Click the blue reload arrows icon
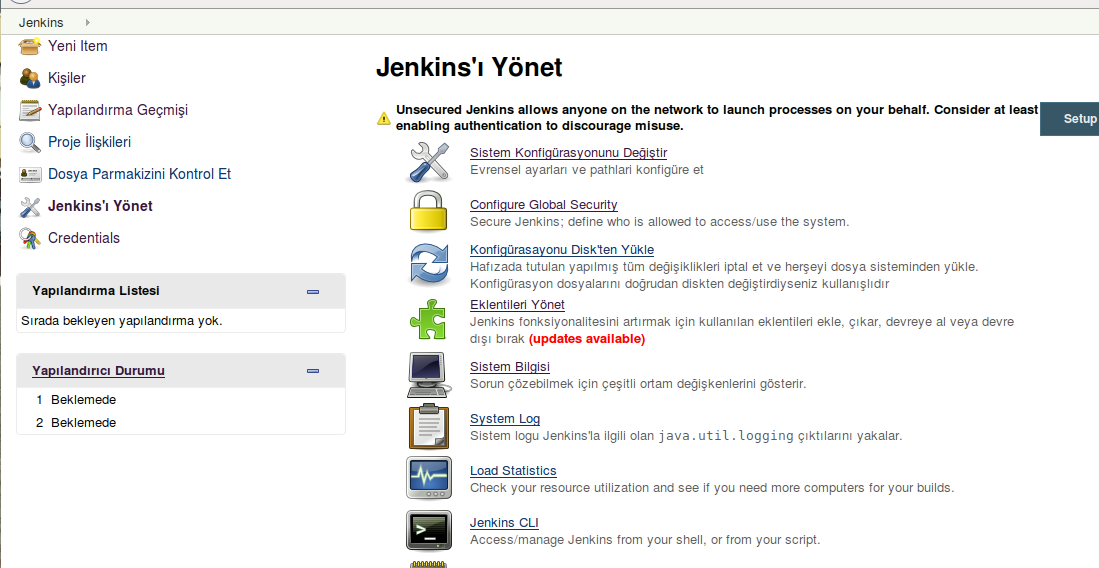This screenshot has height=568, width=1099. point(429,264)
